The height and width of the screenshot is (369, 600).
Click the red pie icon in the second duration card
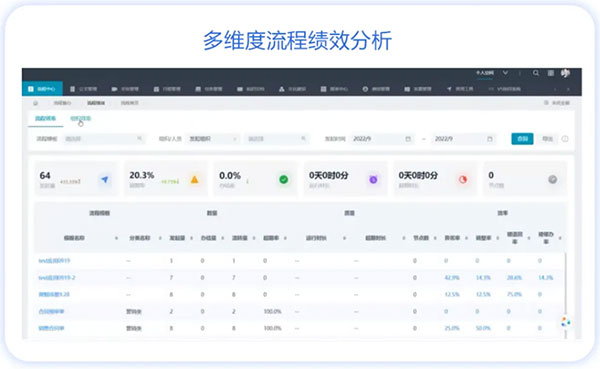(463, 179)
